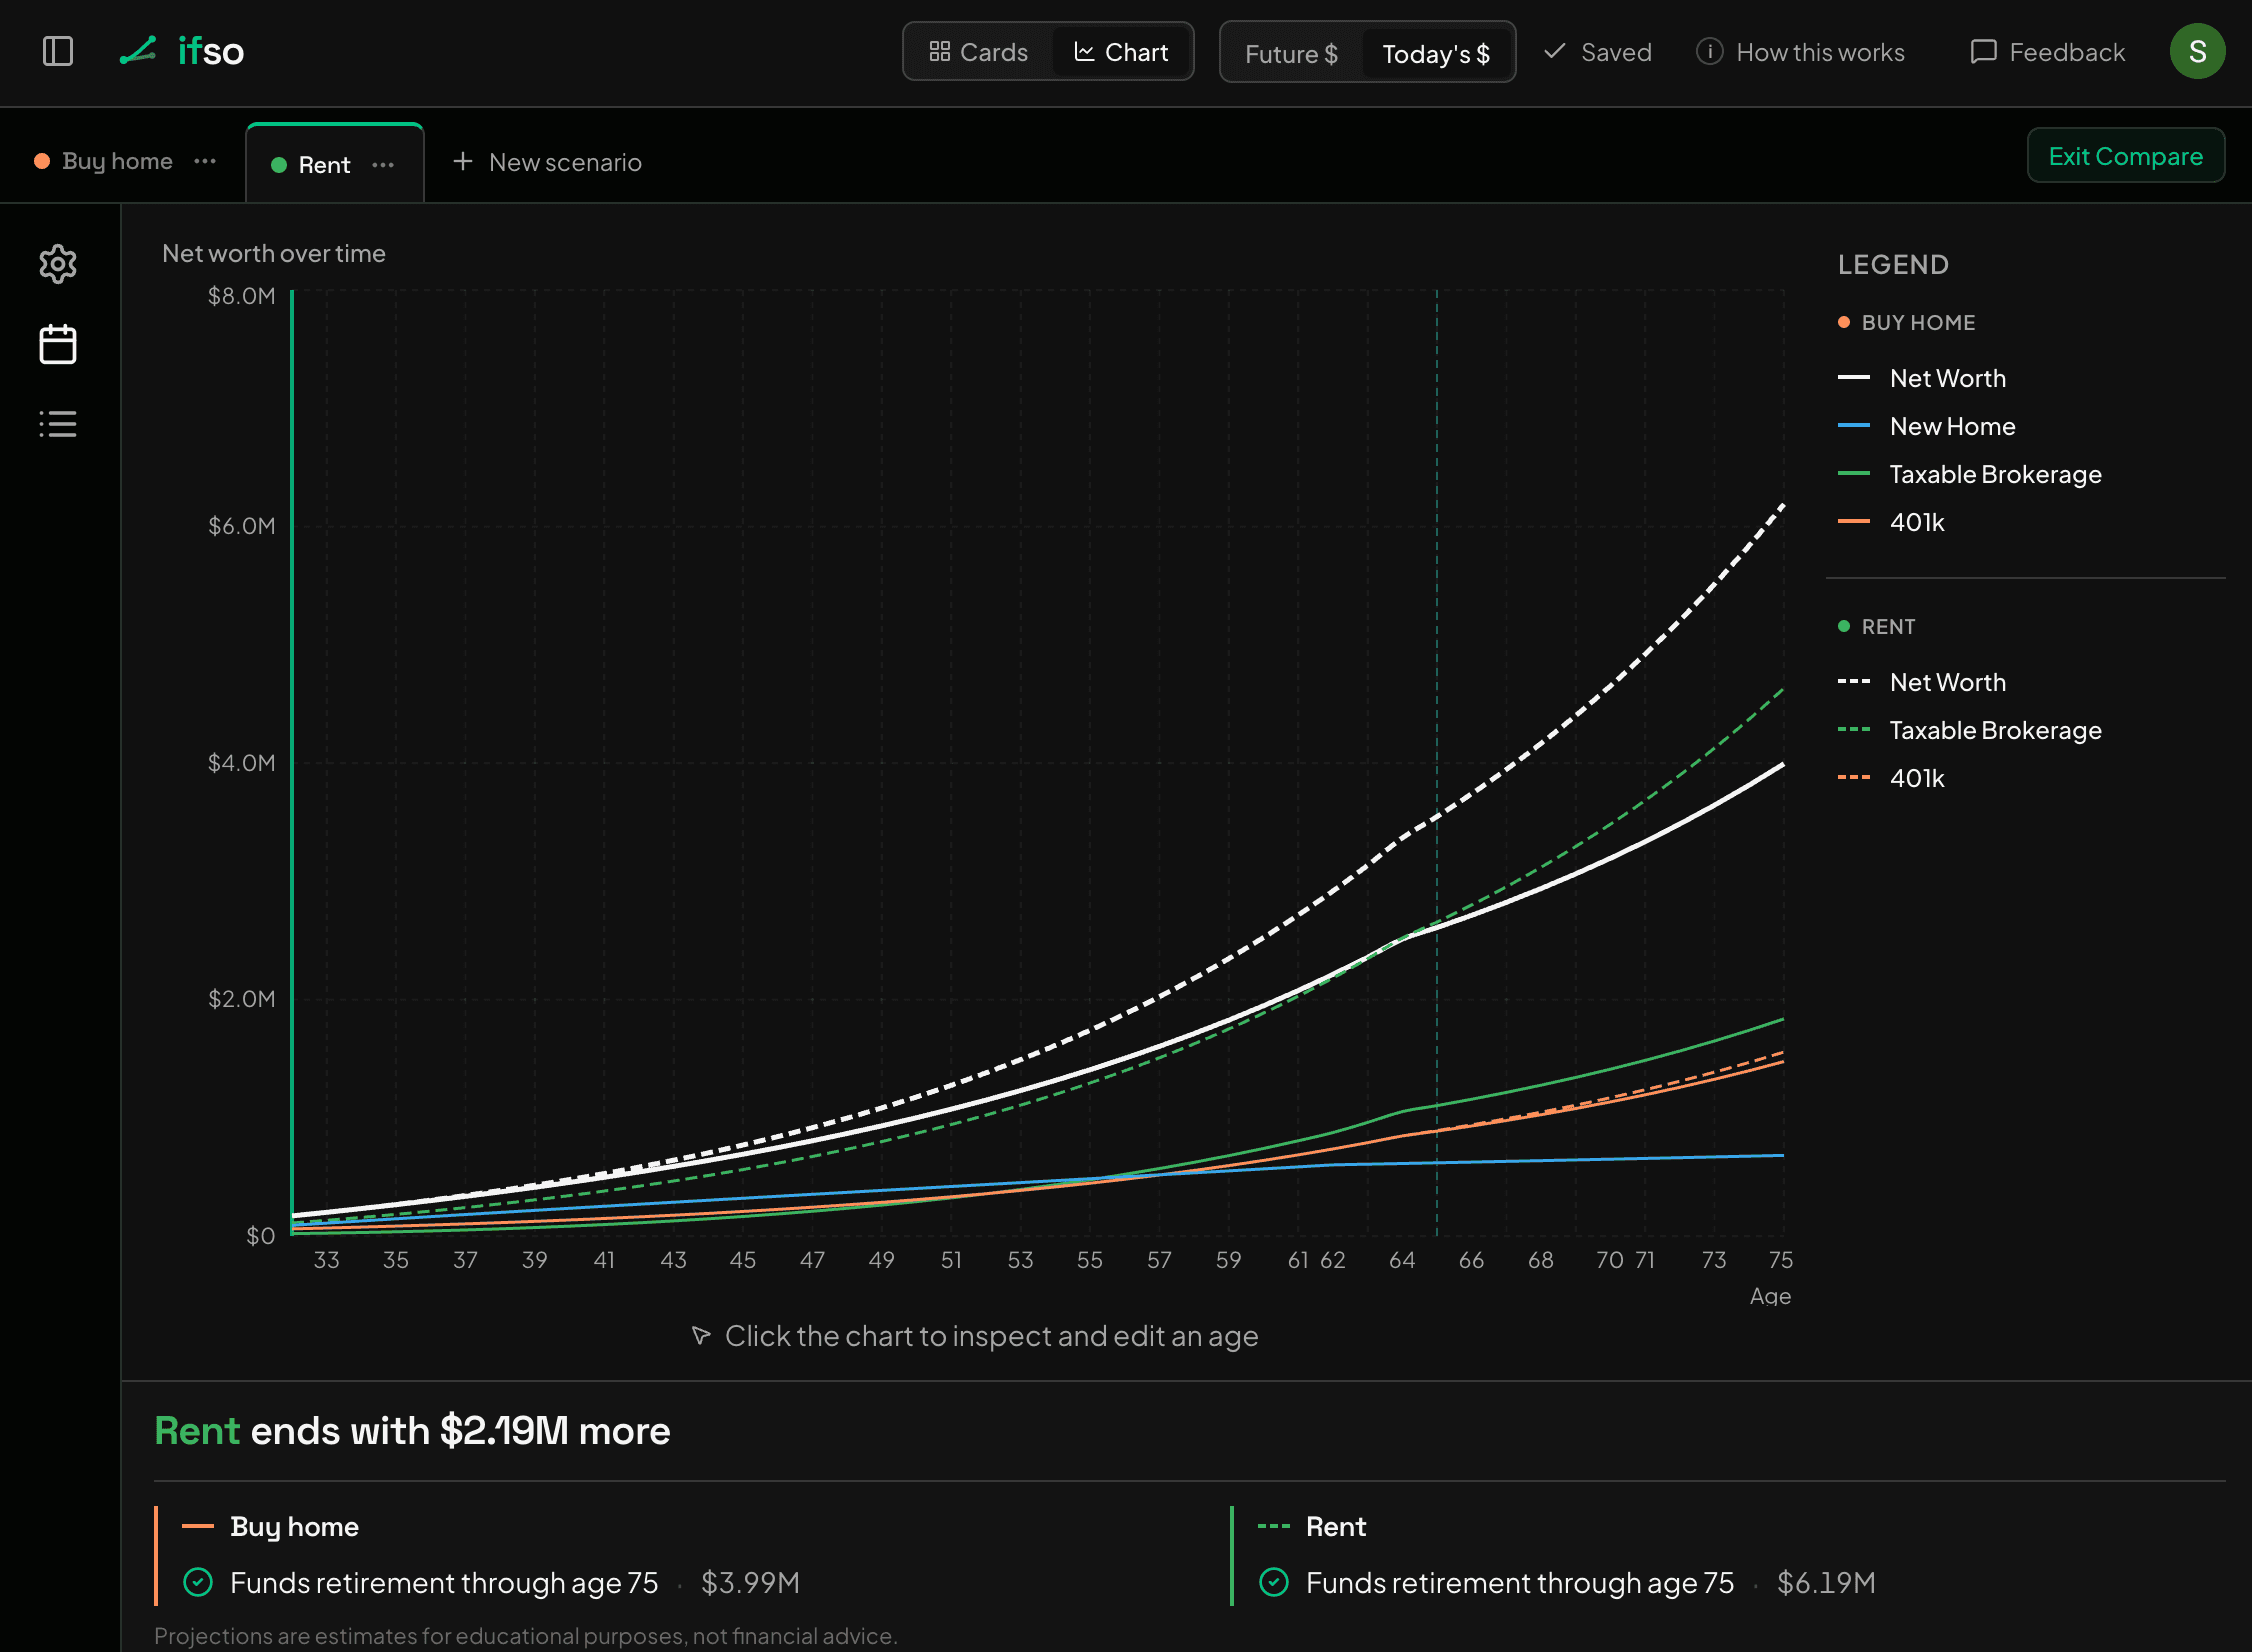Click age 55 on the x-axis
2252x1652 pixels.
tap(1090, 1260)
